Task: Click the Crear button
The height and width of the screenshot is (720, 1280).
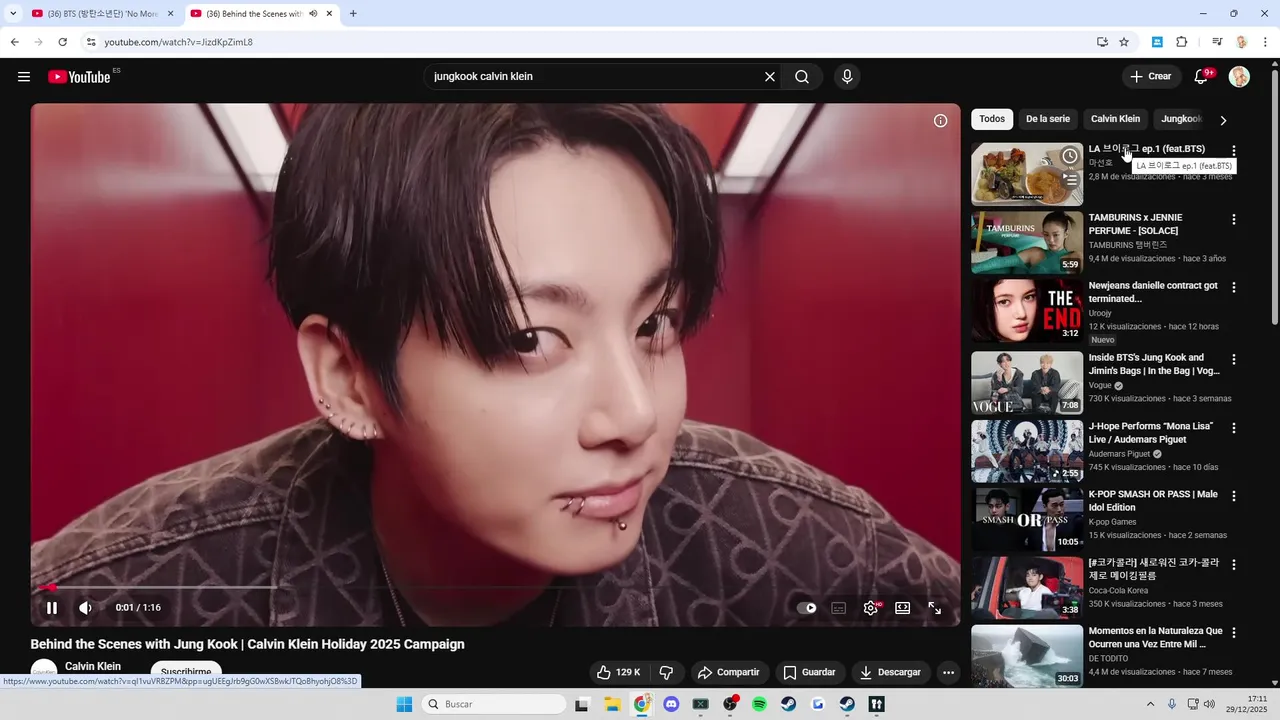Action: 1151,77
